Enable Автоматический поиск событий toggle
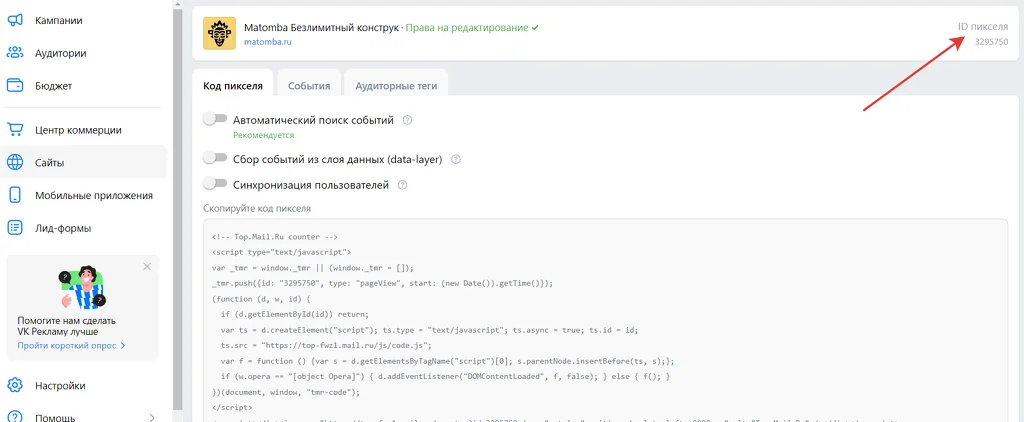1024x422 pixels. [x=215, y=120]
